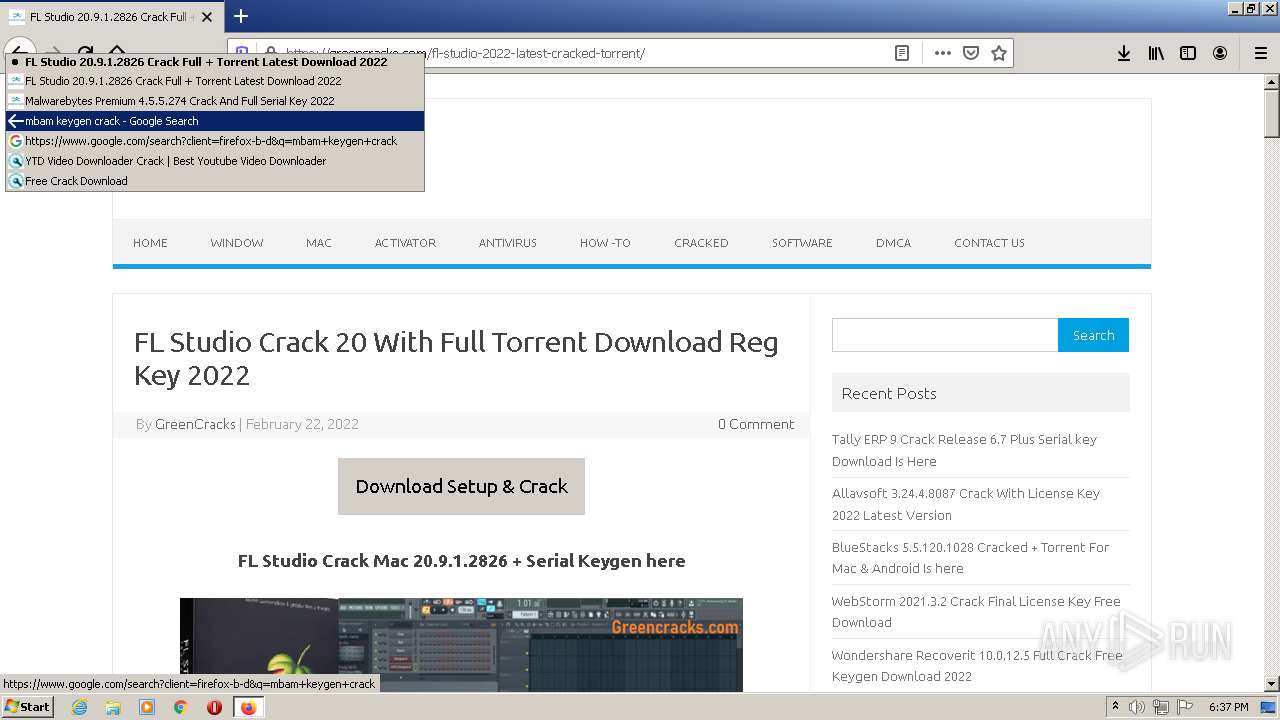
Task: Click page scrollbar up arrow
Action: point(1272,81)
